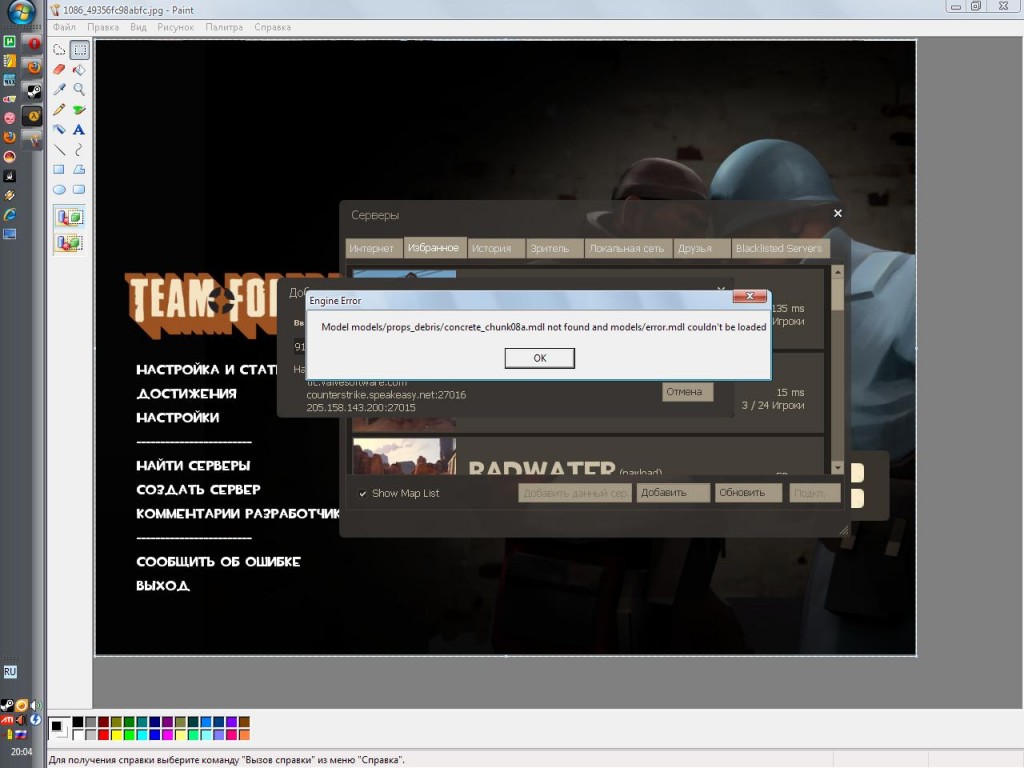Click the Добавить button in Серверы
The width and height of the screenshot is (1024, 768).
point(673,492)
